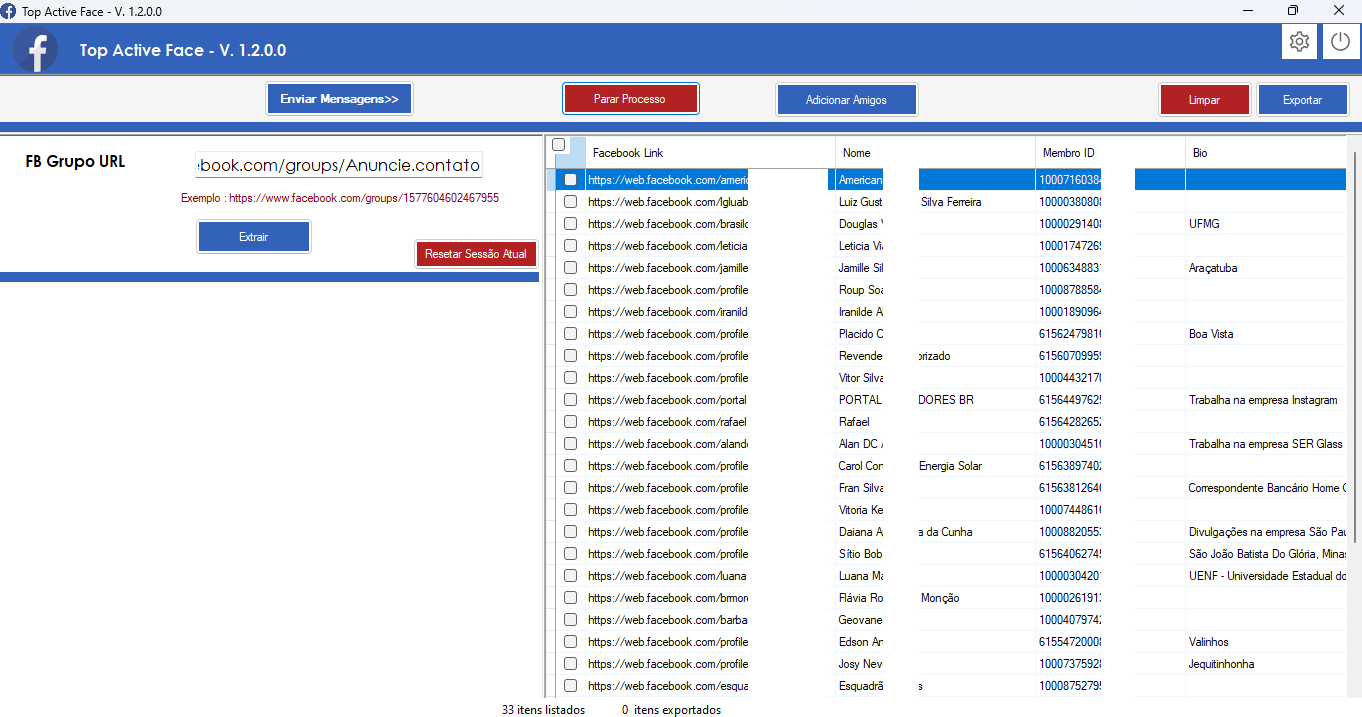Sort by Membro ID column header
Viewport: 1362px width, 717px height.
(x=1110, y=153)
